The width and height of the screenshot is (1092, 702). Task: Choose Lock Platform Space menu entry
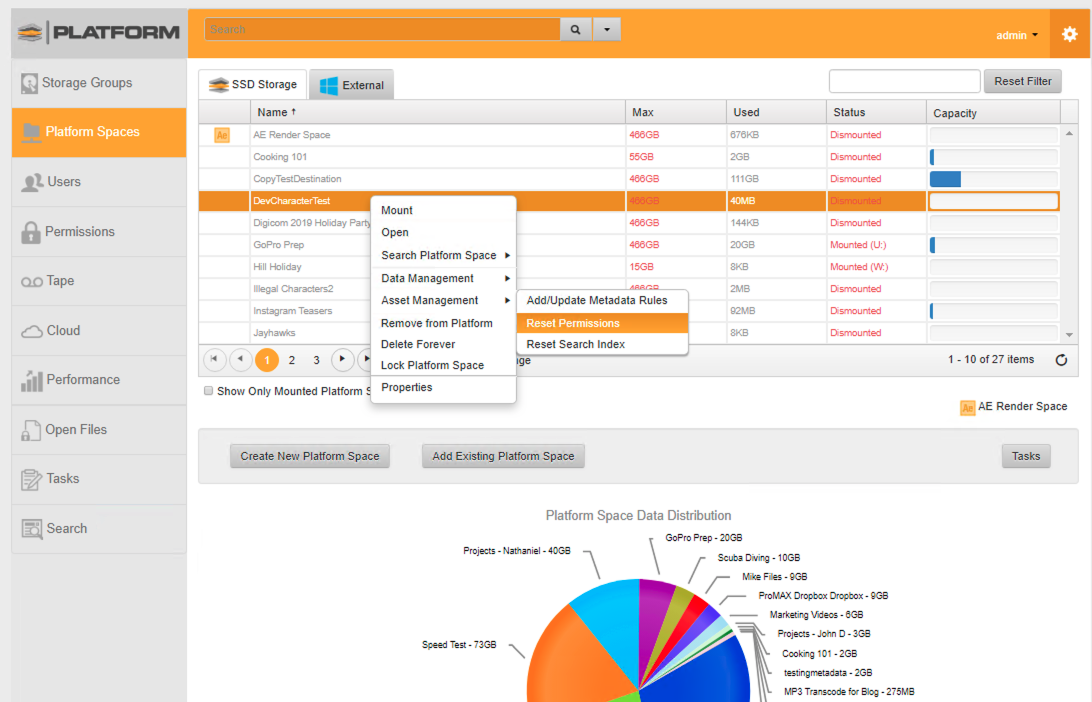[x=432, y=365]
